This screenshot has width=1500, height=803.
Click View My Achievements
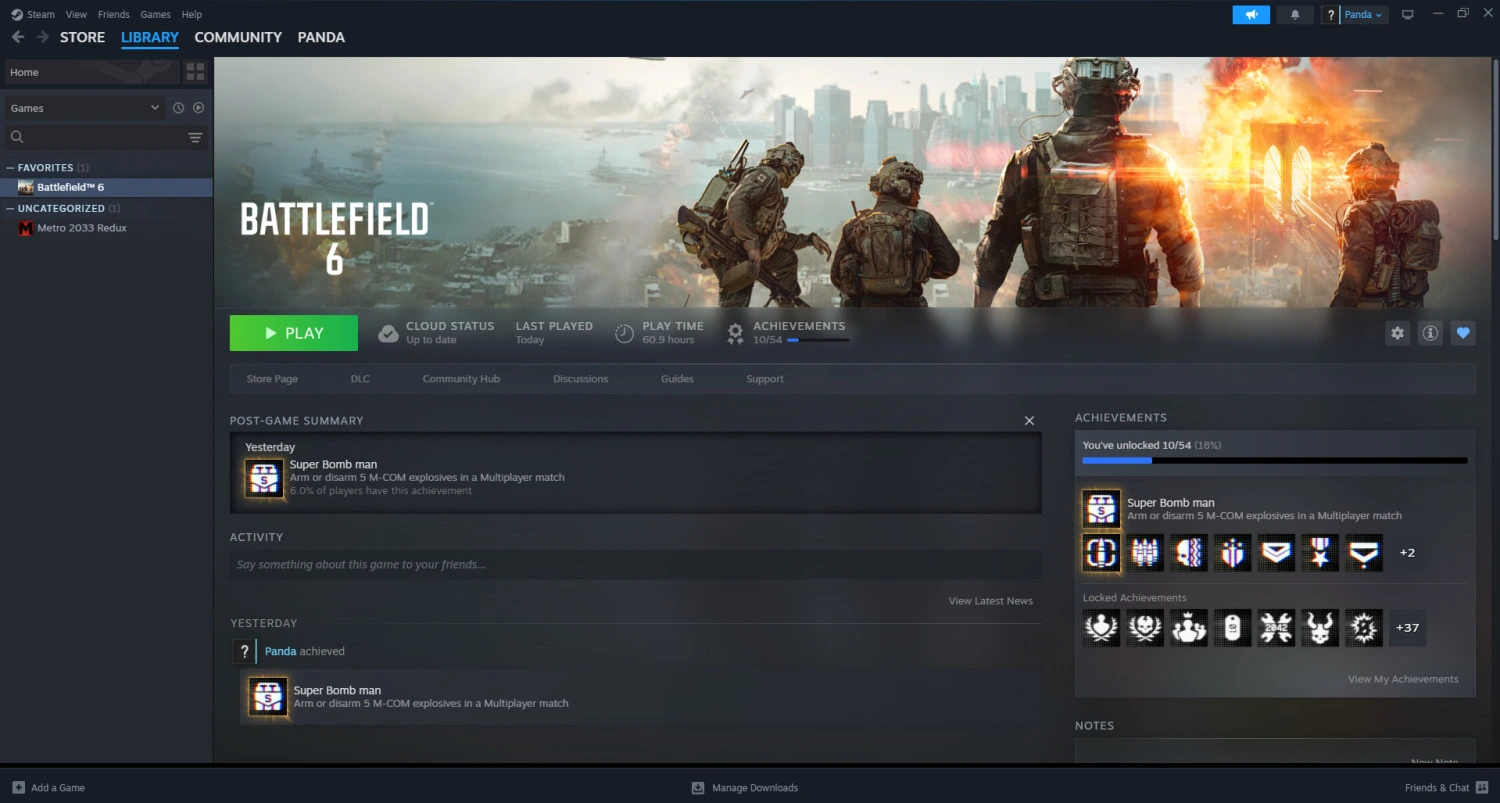click(1403, 679)
